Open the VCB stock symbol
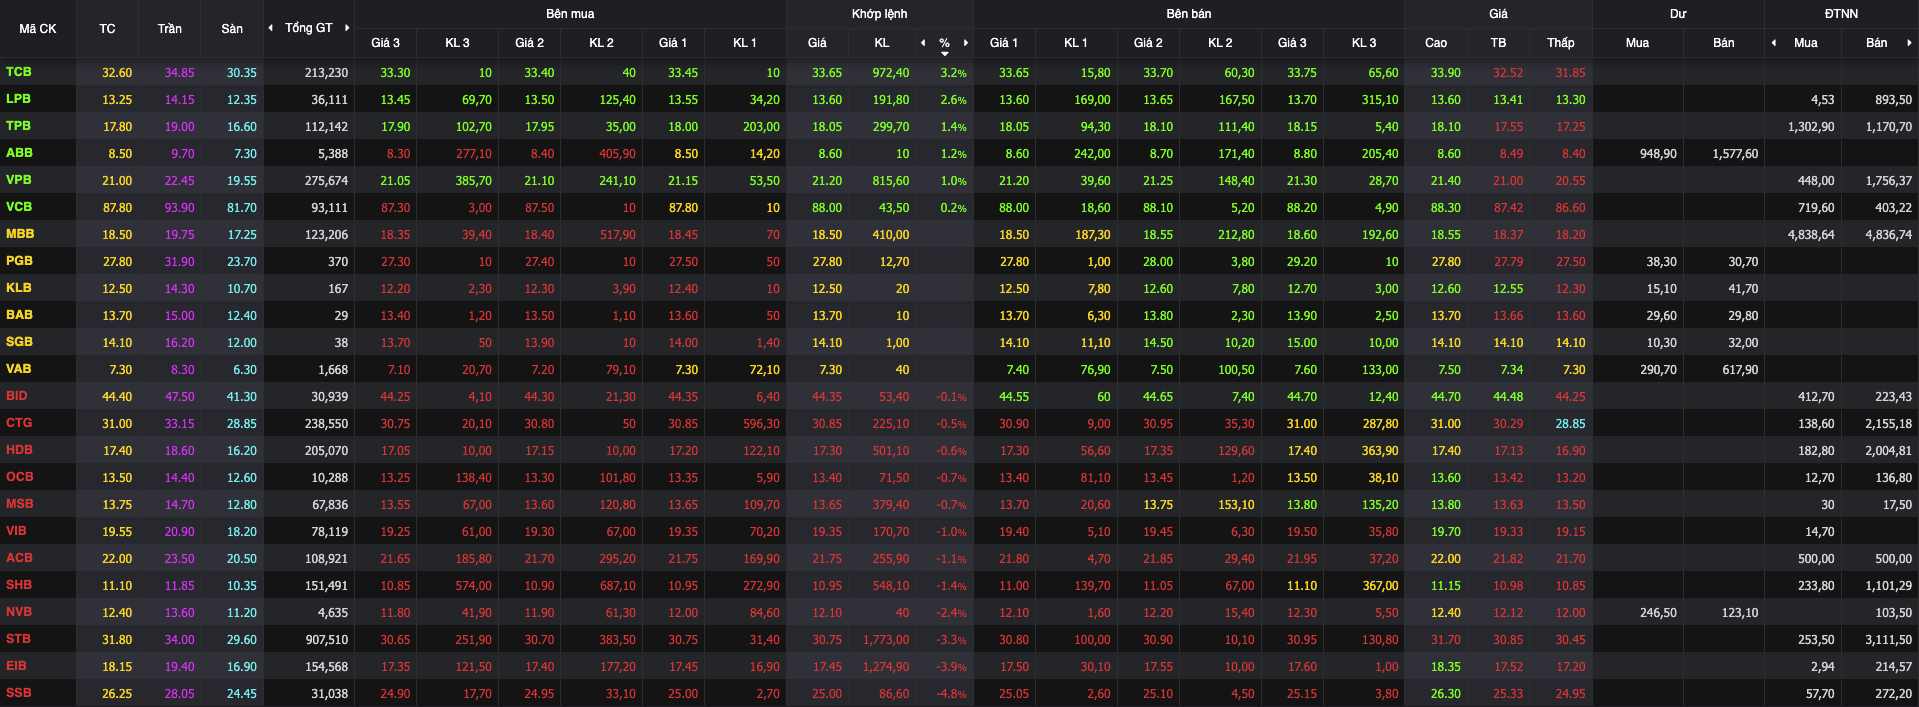Screen dimensions: 1919x707 (19, 207)
